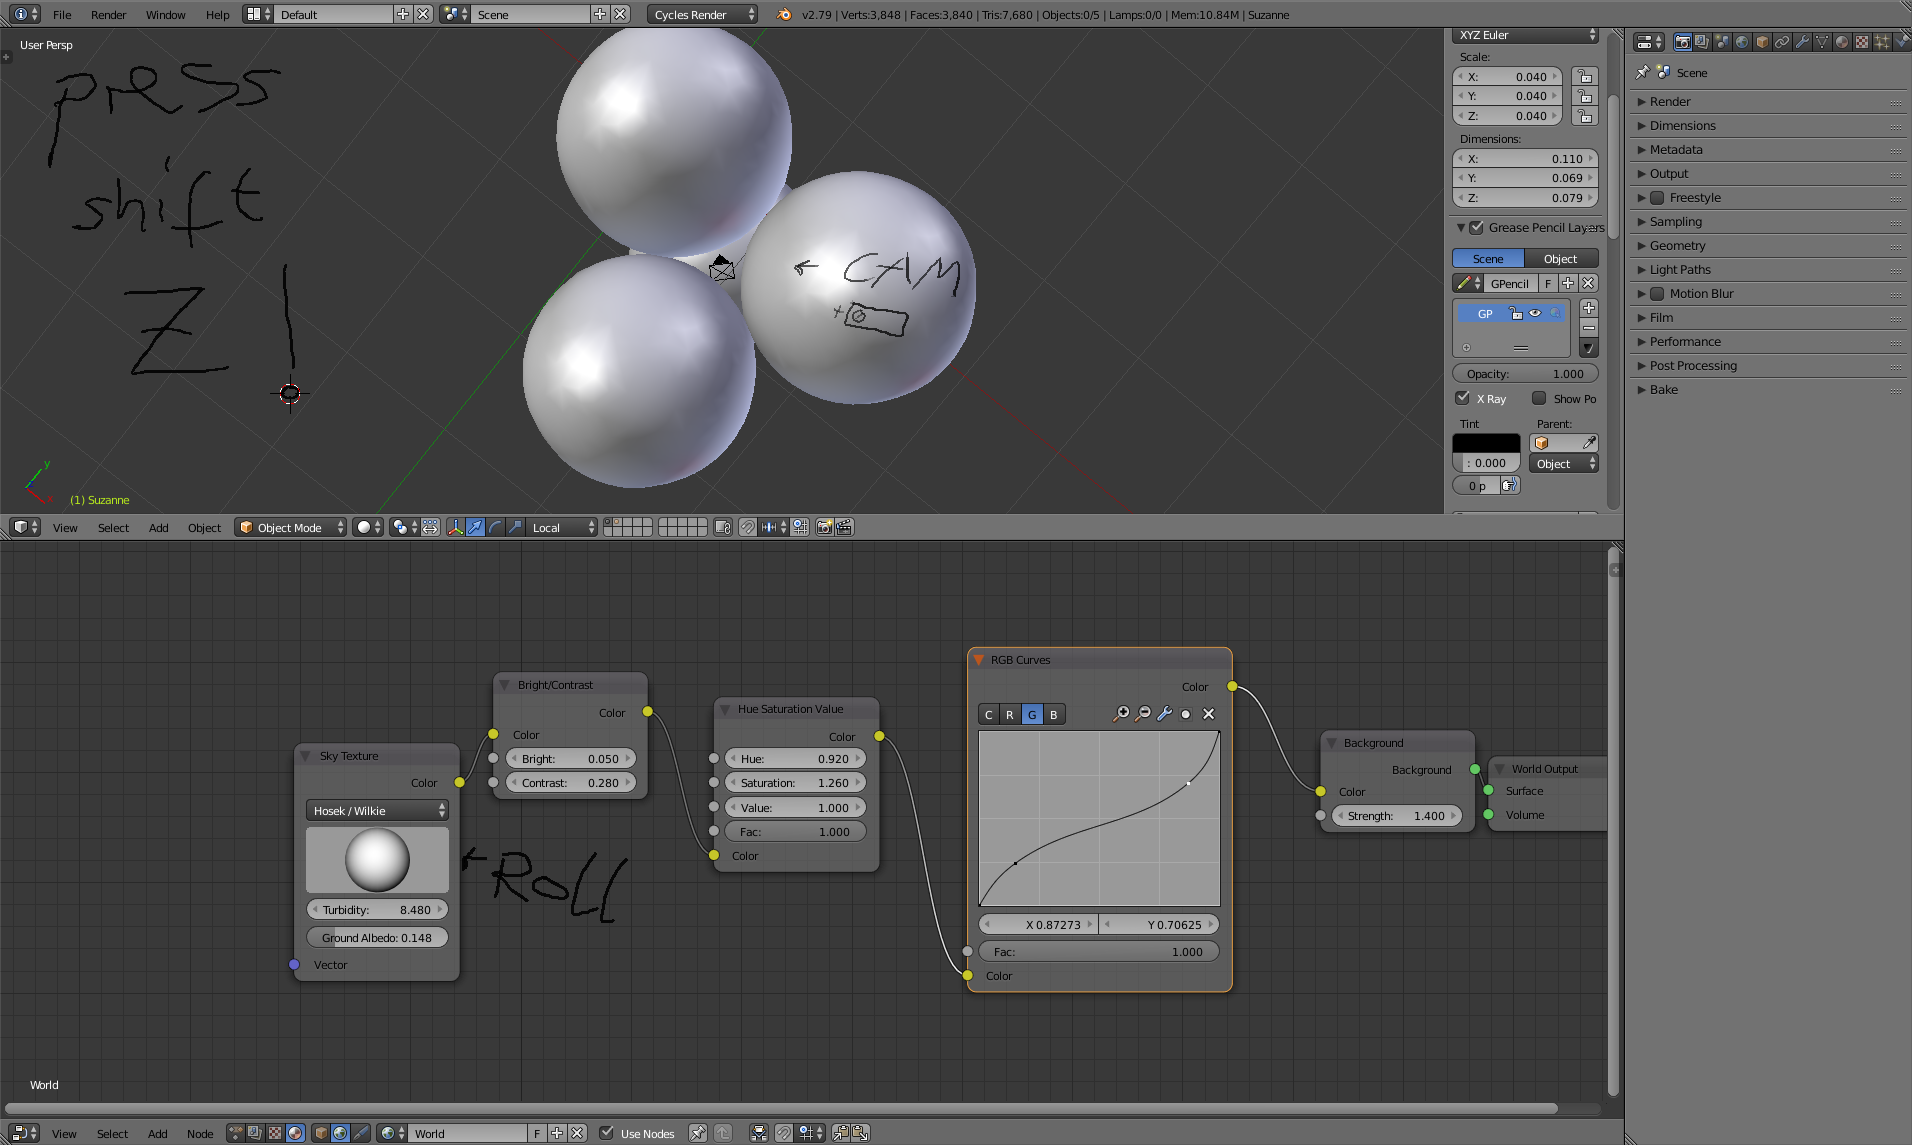Switch grease pencil source to Object
Image resolution: width=1912 pixels, height=1145 pixels.
1560,259
